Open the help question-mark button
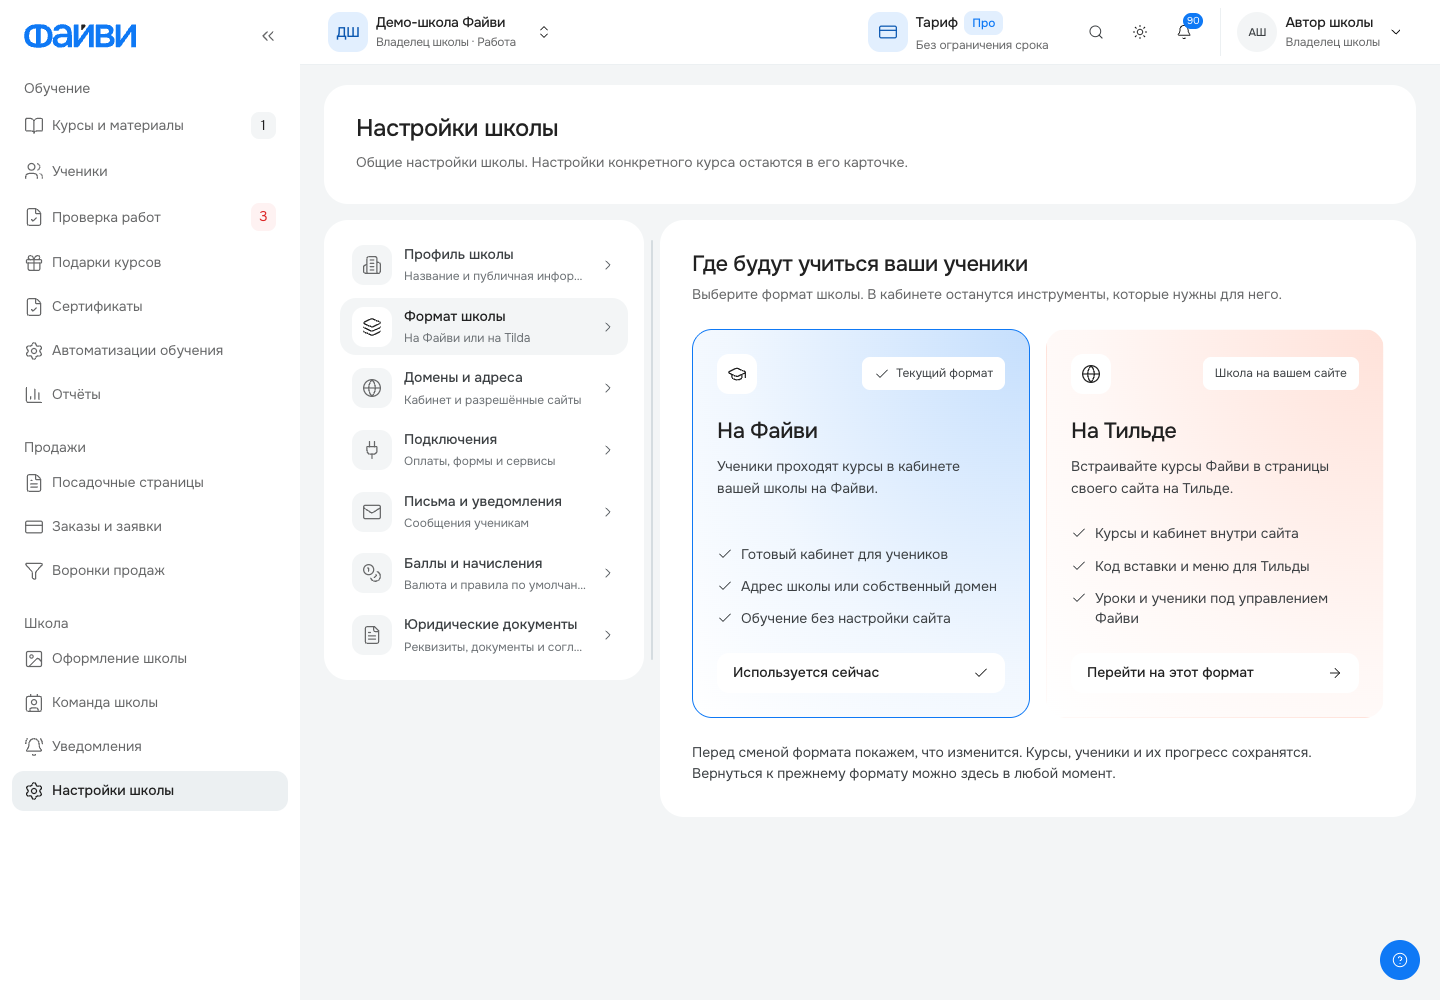 click(1400, 960)
